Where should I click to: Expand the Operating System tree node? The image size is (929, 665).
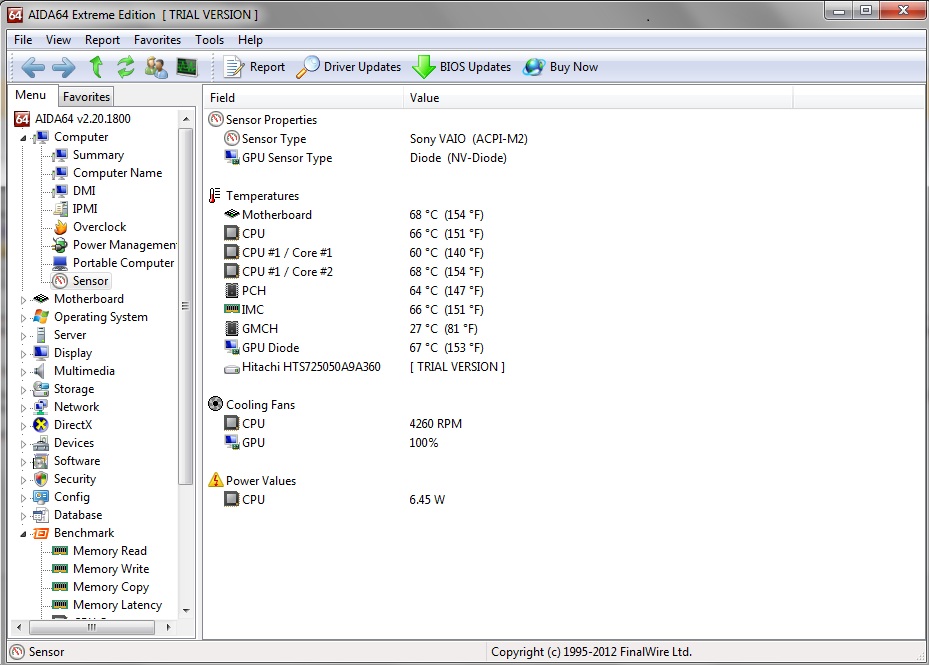(23, 318)
